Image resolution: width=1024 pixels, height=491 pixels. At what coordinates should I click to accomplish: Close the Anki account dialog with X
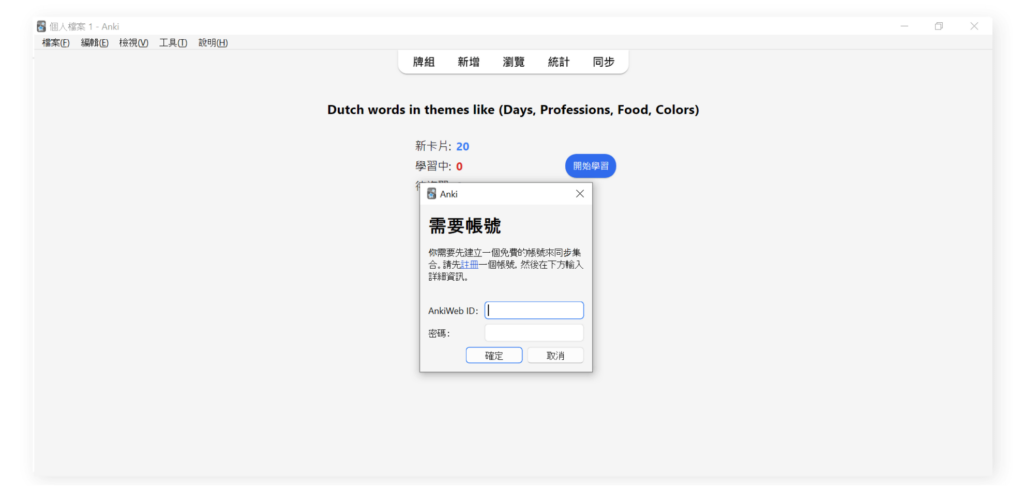click(x=580, y=194)
